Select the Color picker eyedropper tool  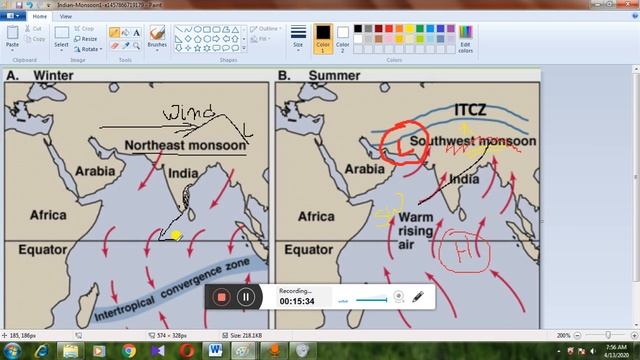tap(126, 45)
